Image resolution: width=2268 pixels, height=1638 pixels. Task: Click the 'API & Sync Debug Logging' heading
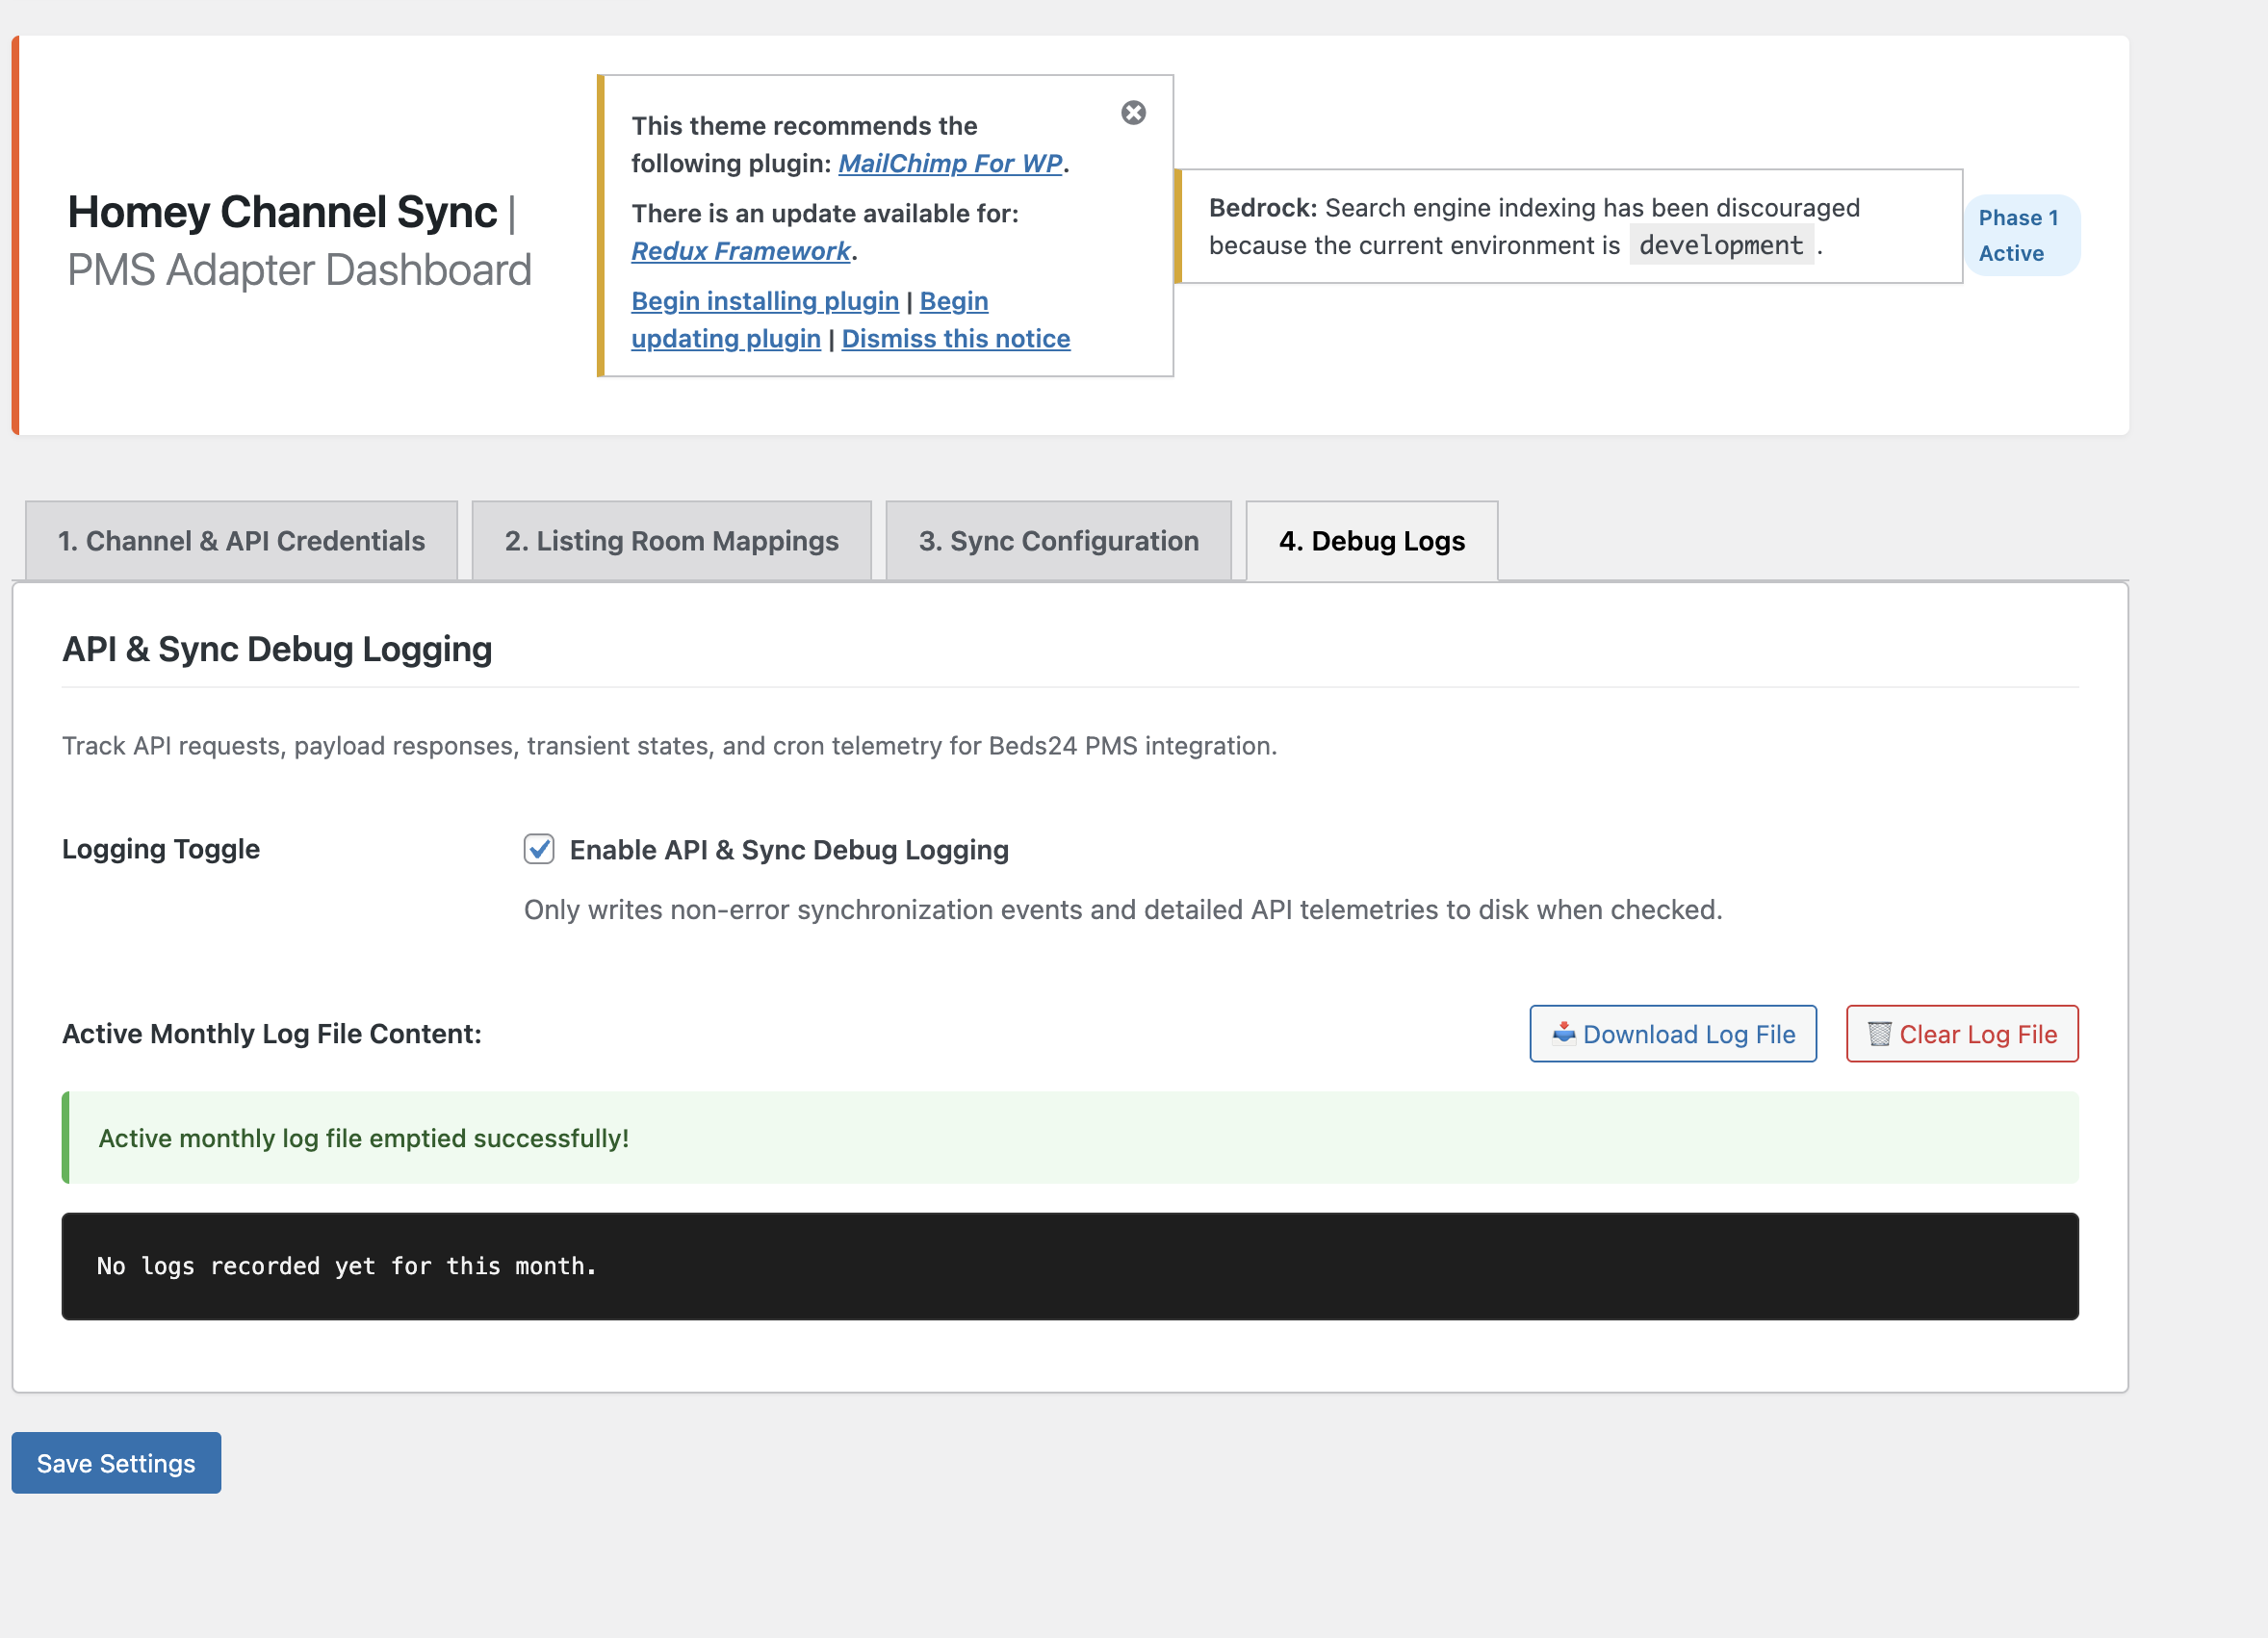277,649
